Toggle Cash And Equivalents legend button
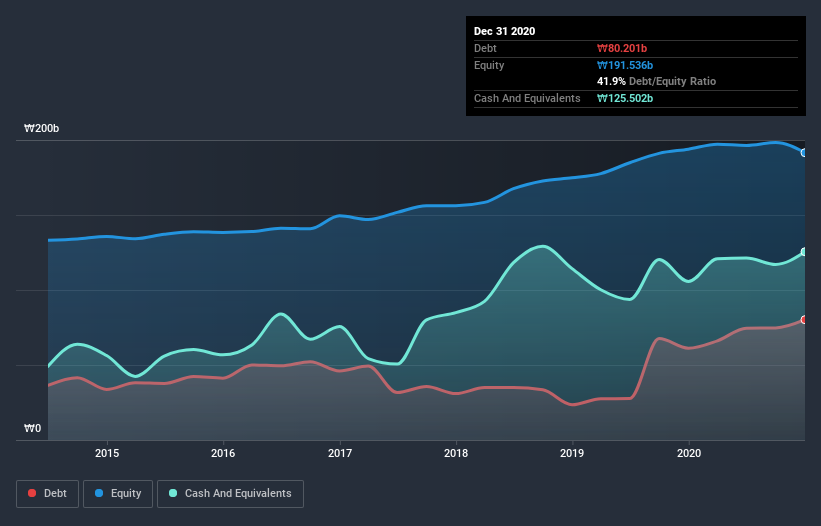 point(230,494)
